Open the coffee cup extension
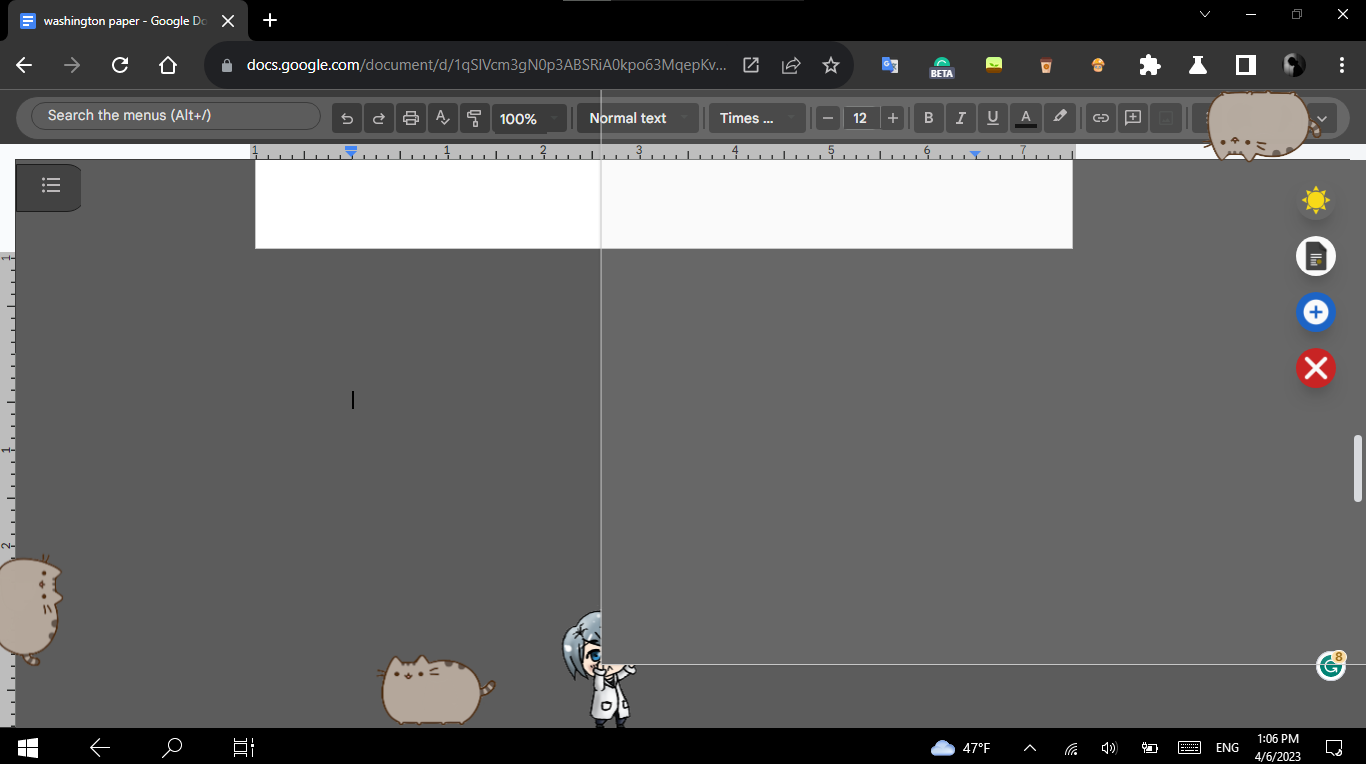This screenshot has height=764, width=1366. (1046, 65)
